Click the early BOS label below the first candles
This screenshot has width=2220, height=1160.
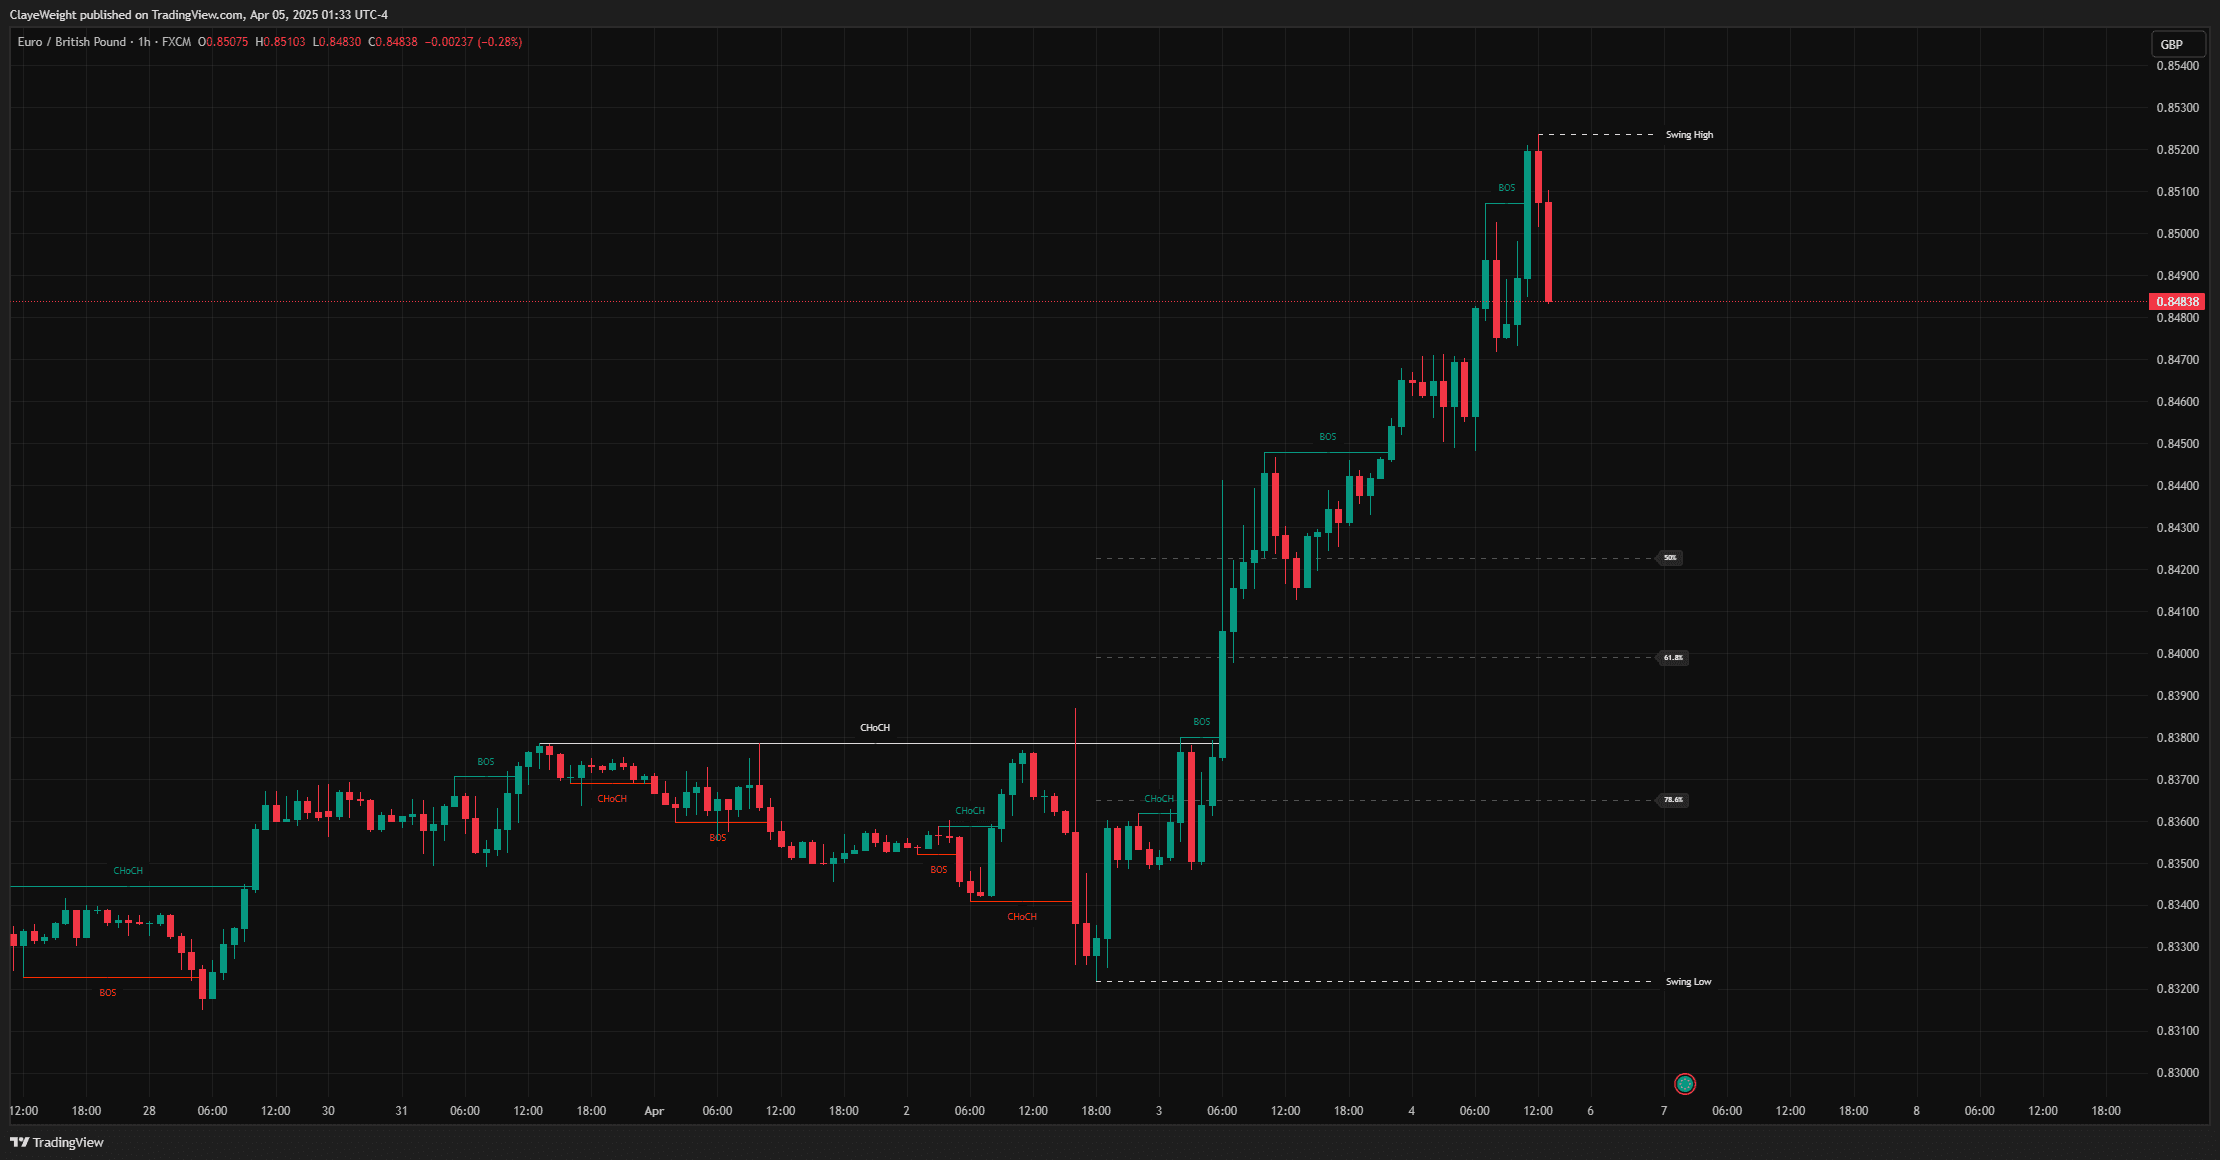click(x=108, y=991)
